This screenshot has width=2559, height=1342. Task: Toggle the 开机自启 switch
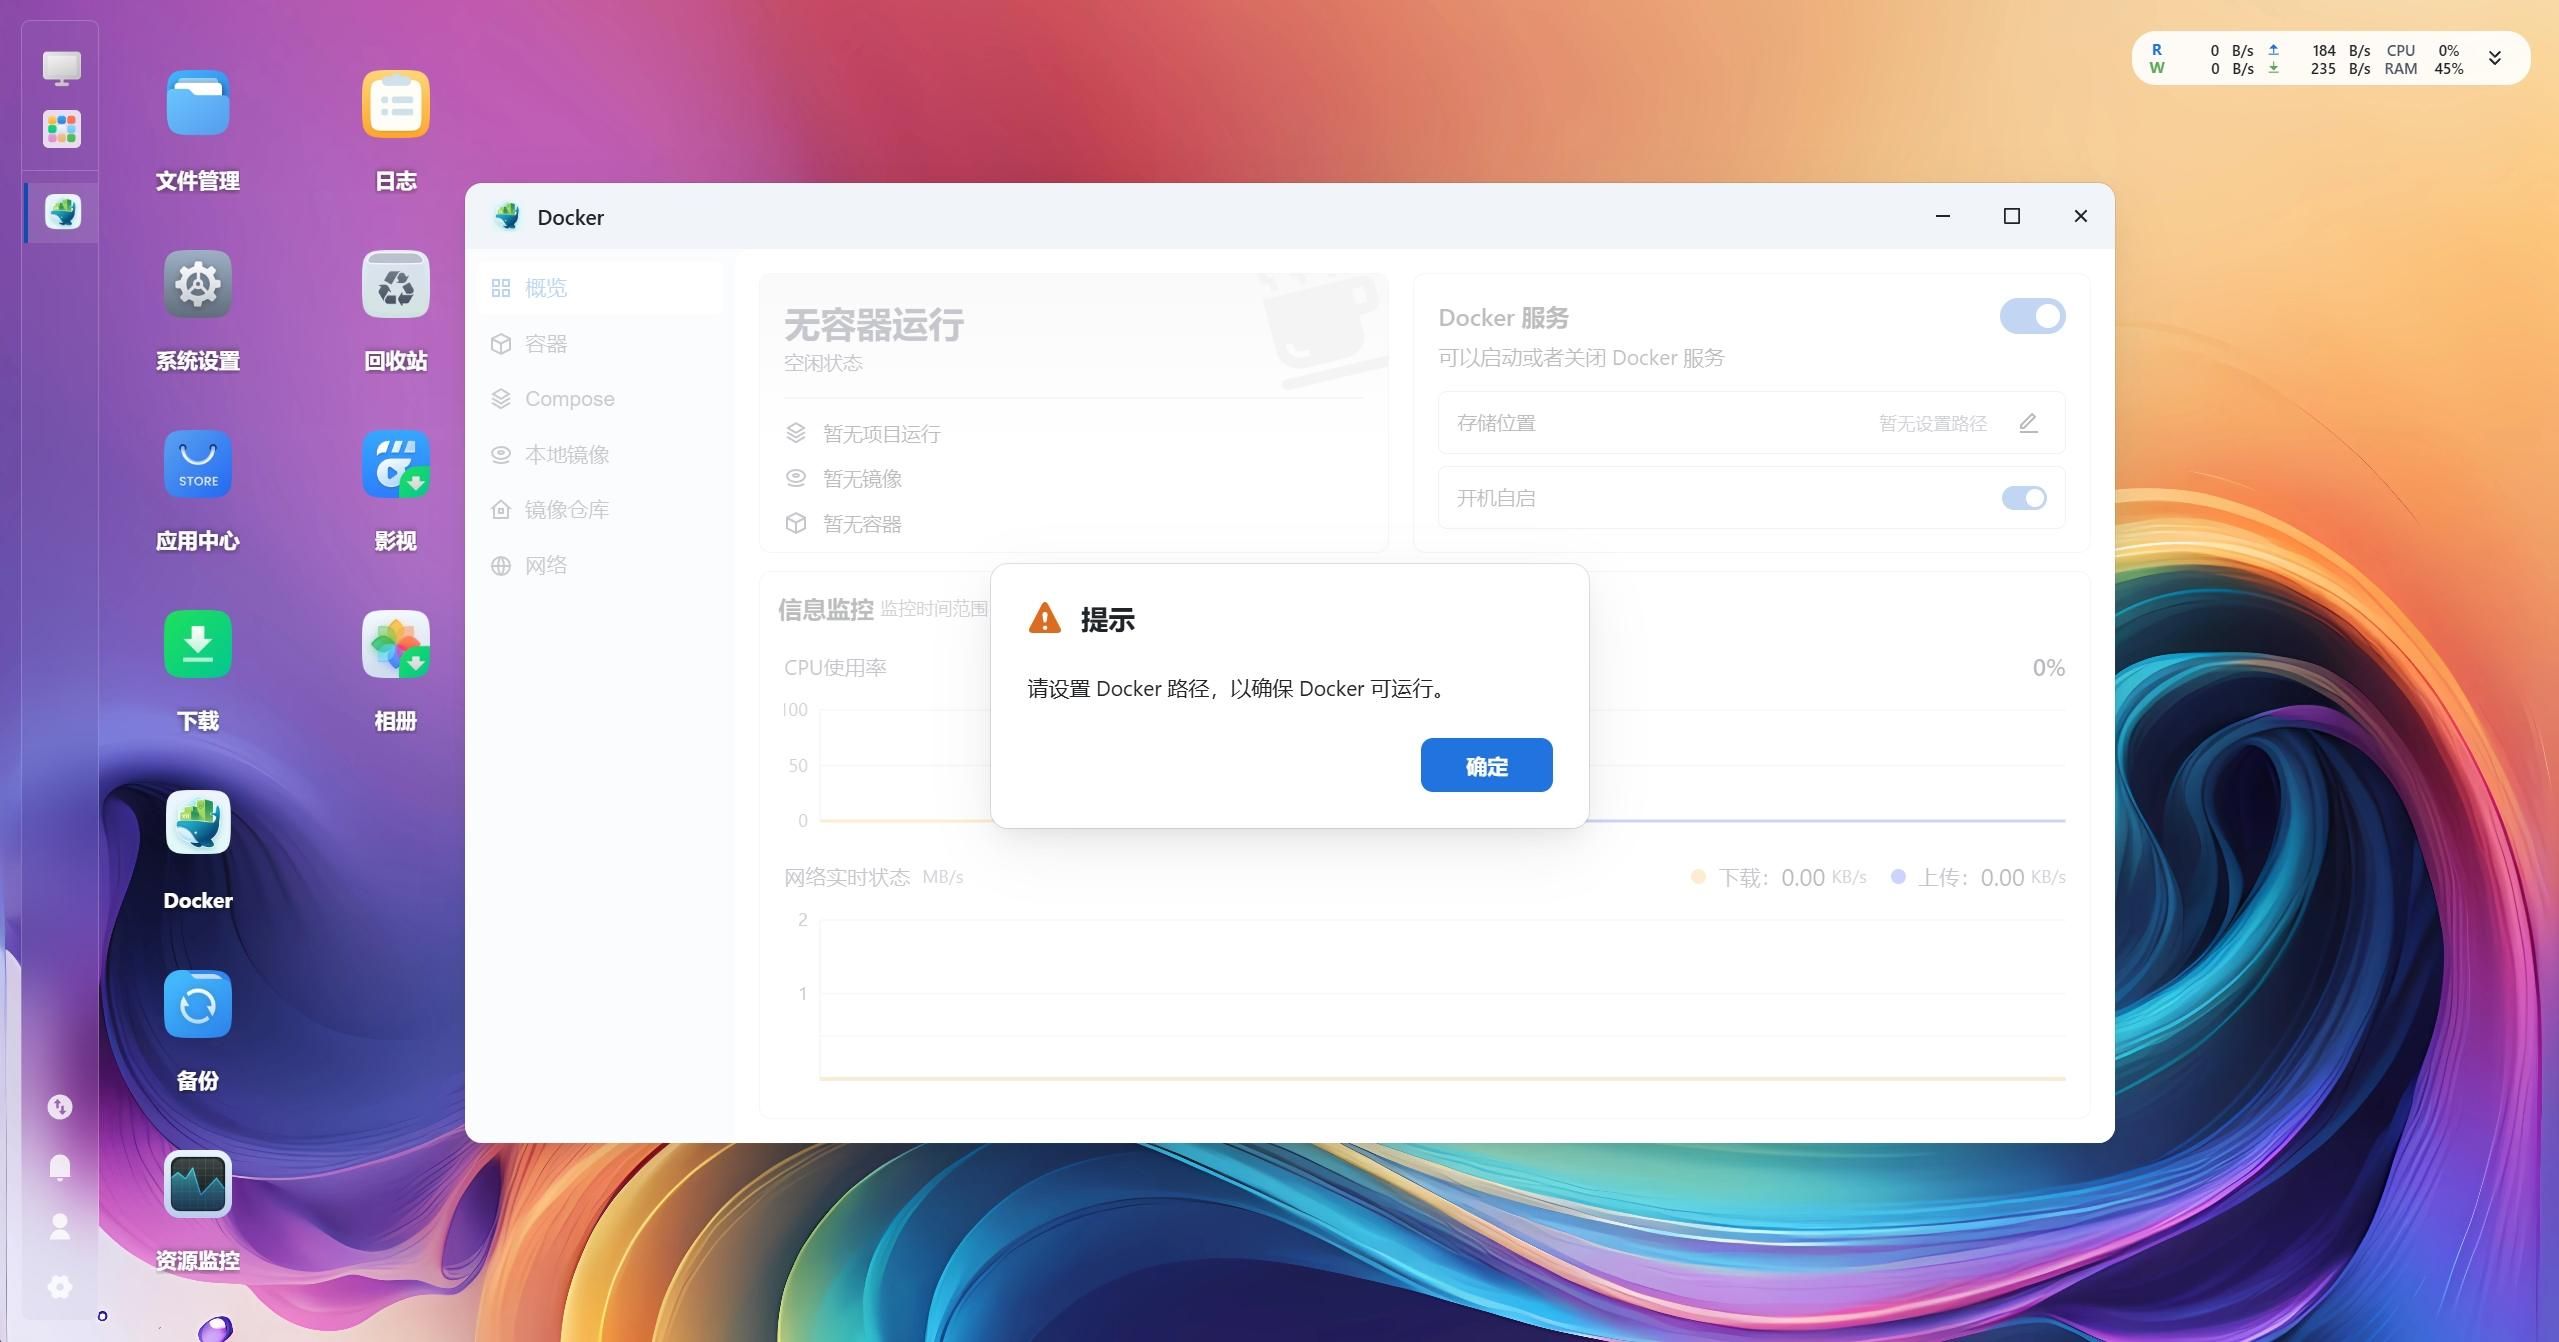(x=2024, y=498)
